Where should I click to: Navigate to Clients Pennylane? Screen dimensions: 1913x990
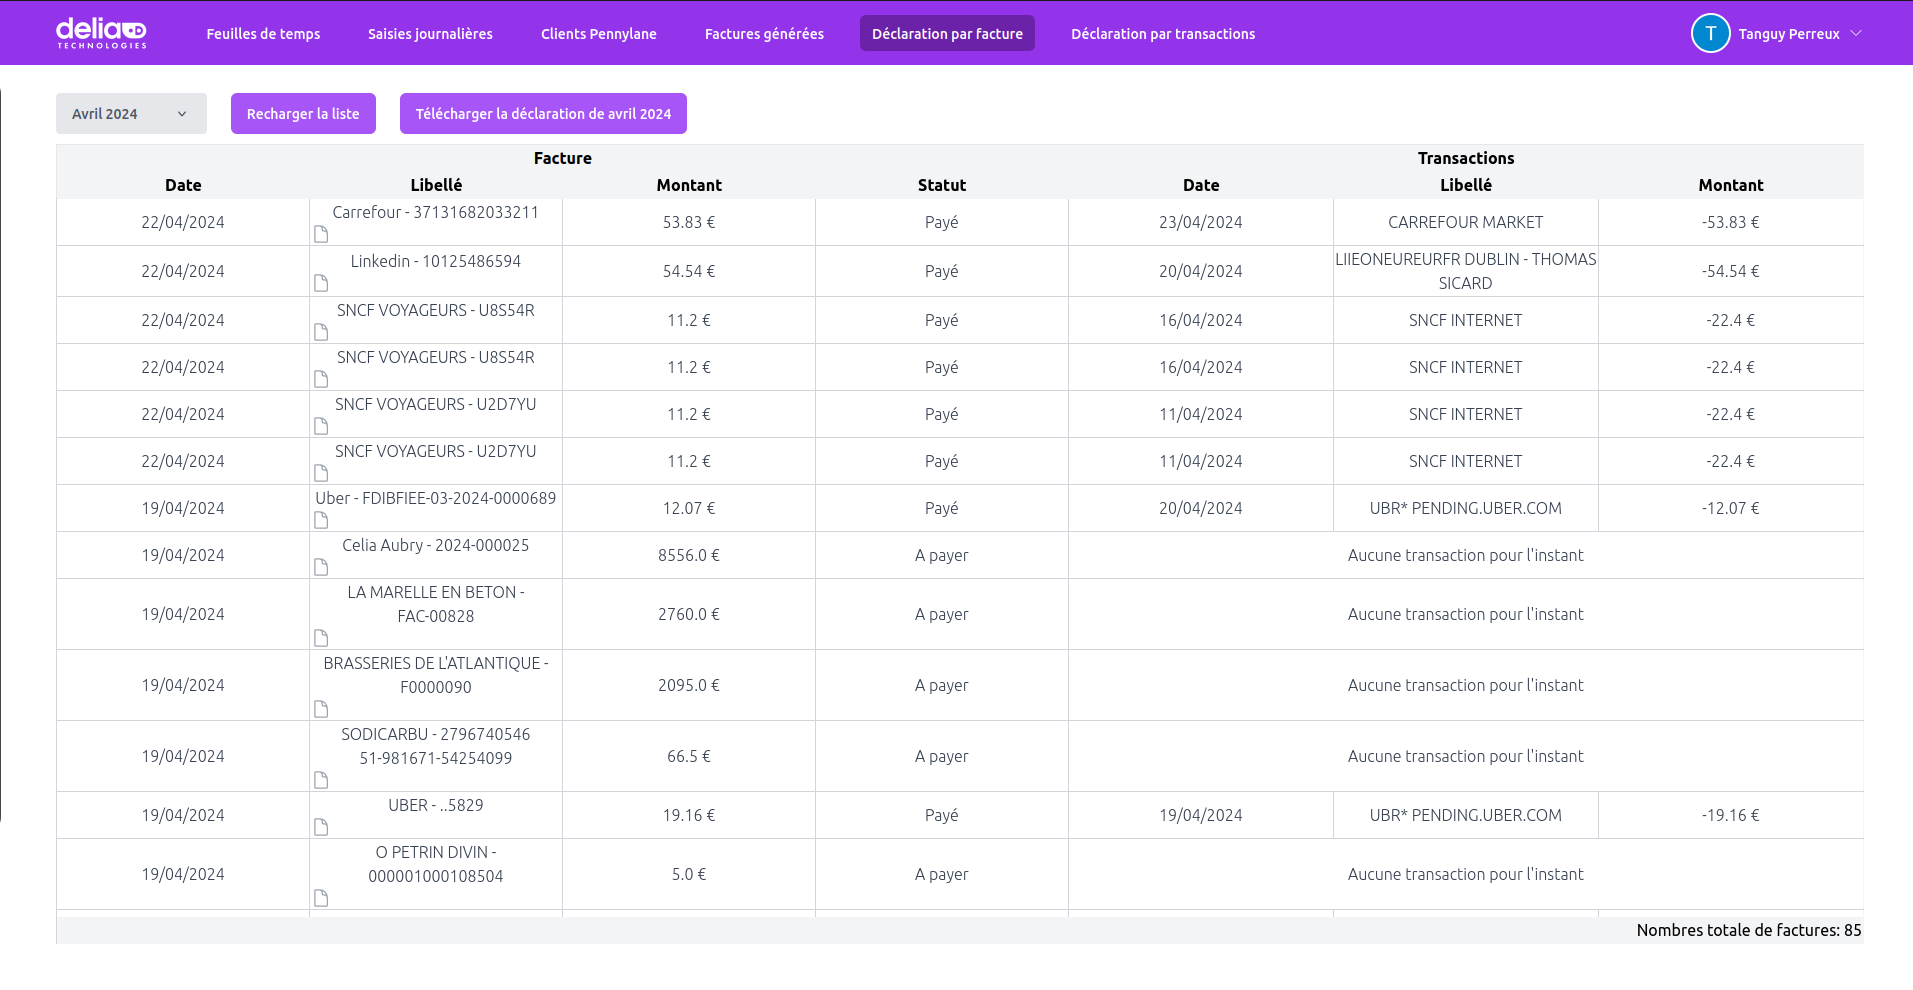tap(598, 34)
